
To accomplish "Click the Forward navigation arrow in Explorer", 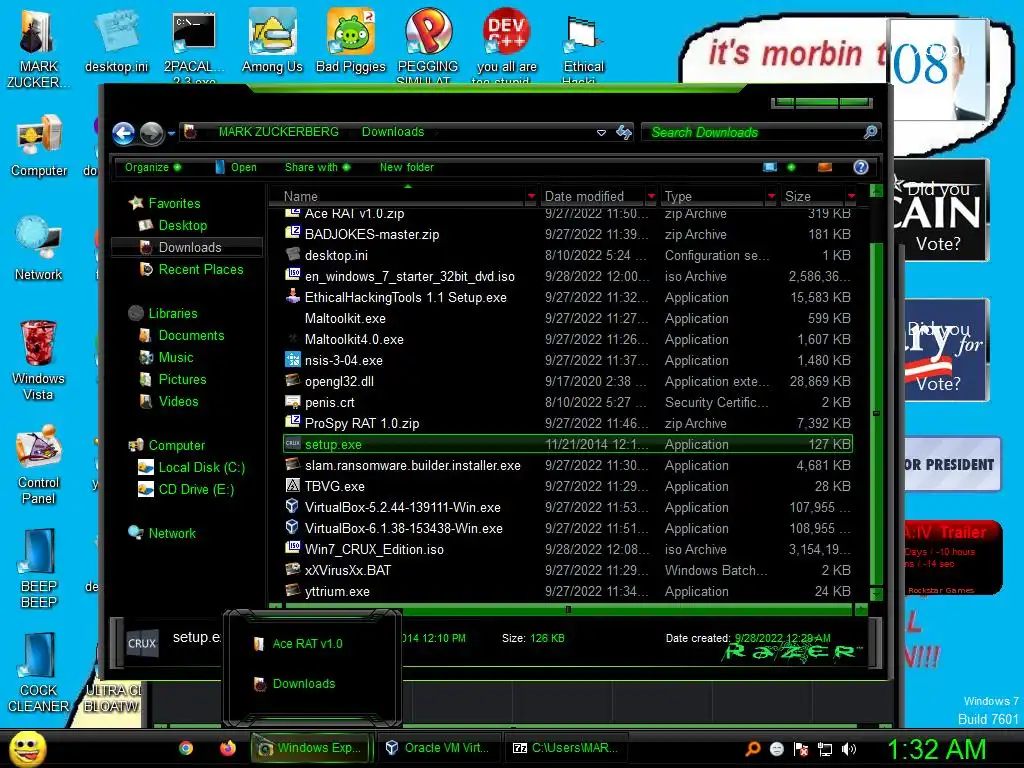I will (152, 133).
